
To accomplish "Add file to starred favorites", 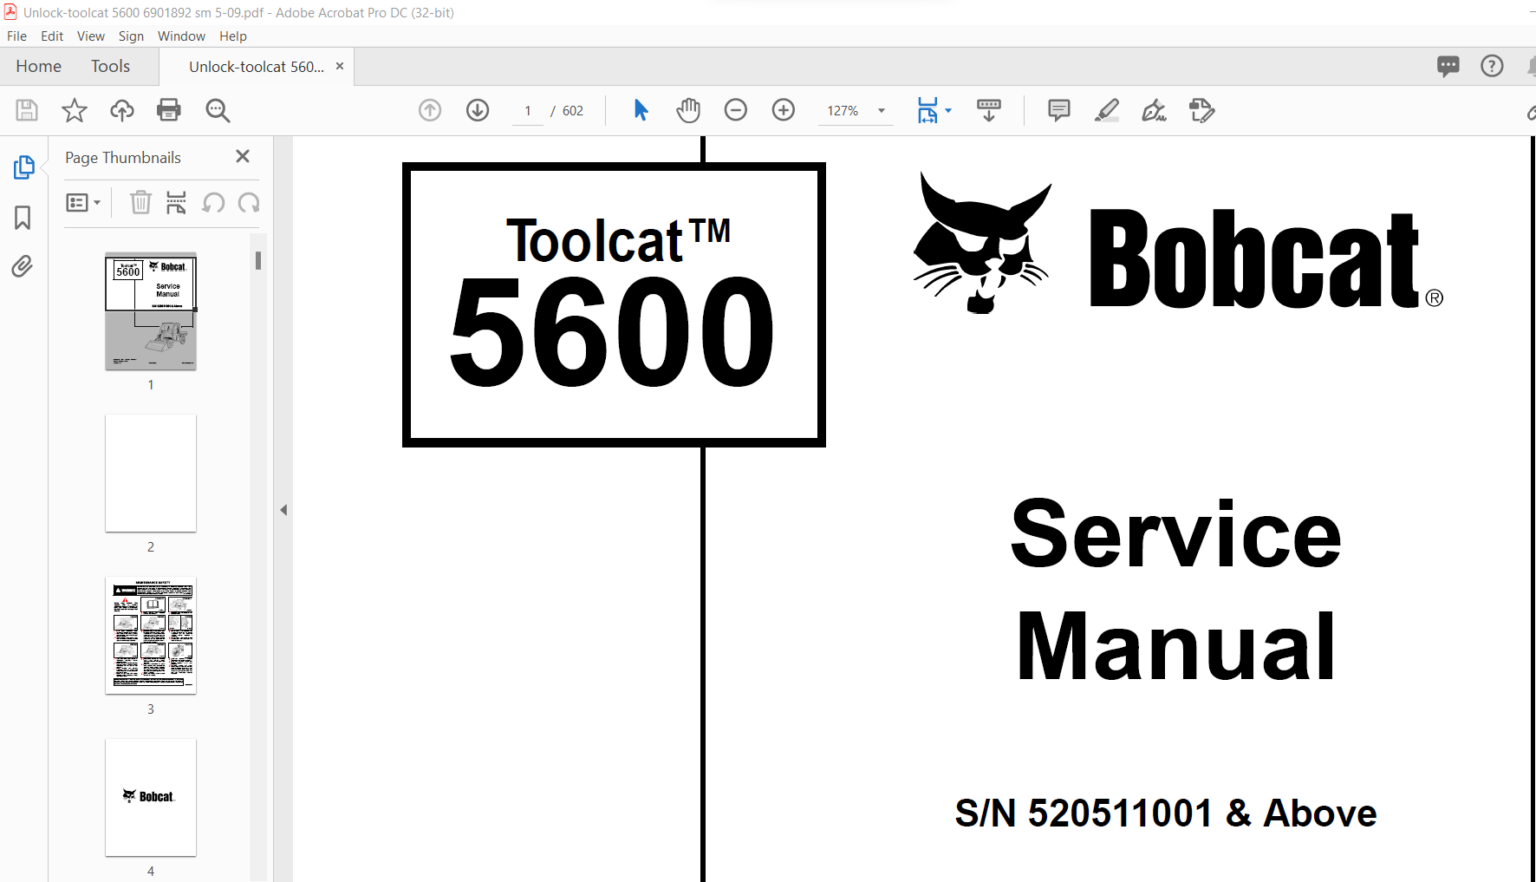I will tap(74, 111).
